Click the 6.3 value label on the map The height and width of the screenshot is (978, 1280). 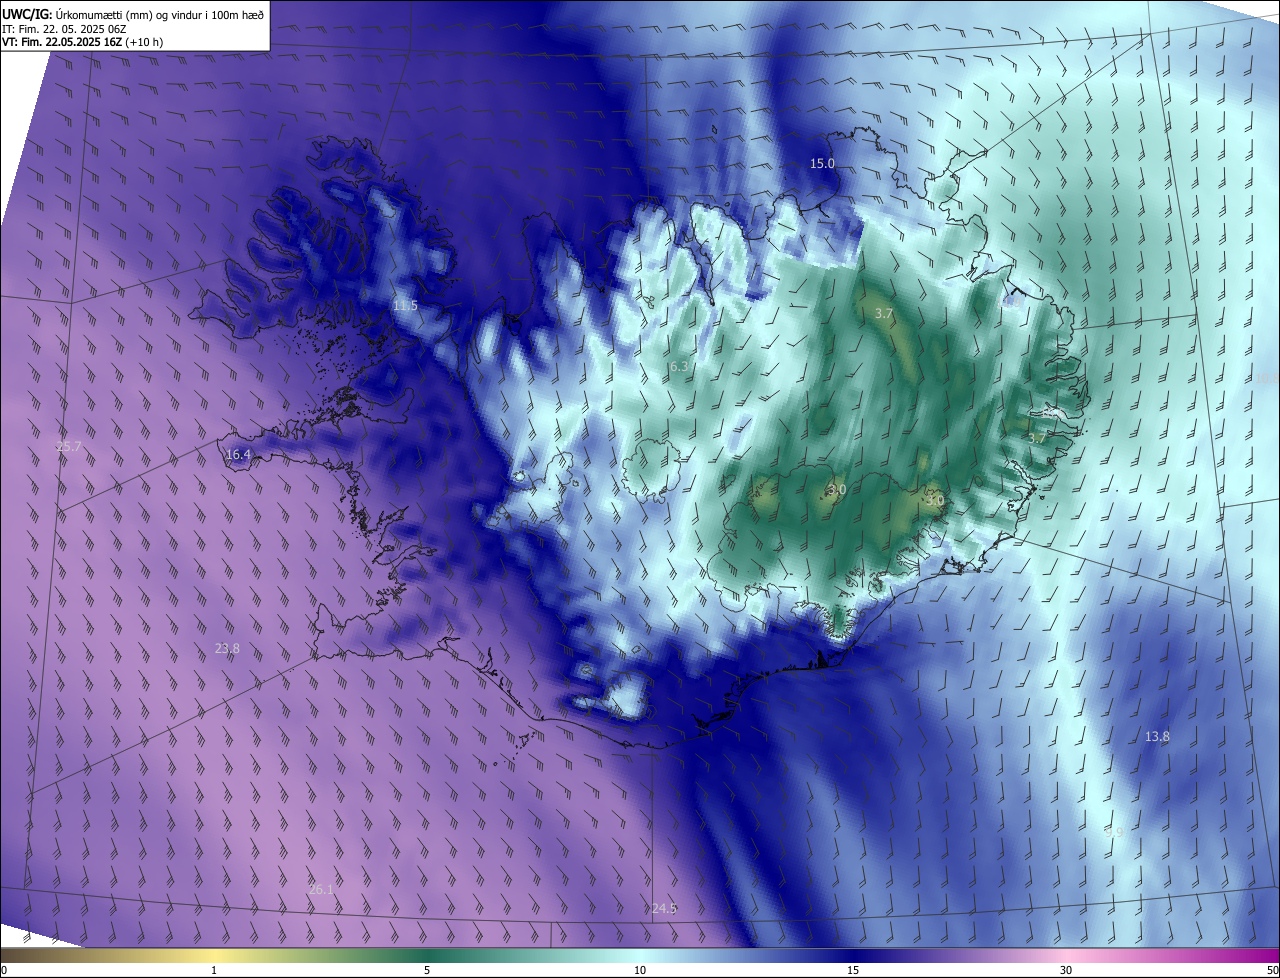679,367
